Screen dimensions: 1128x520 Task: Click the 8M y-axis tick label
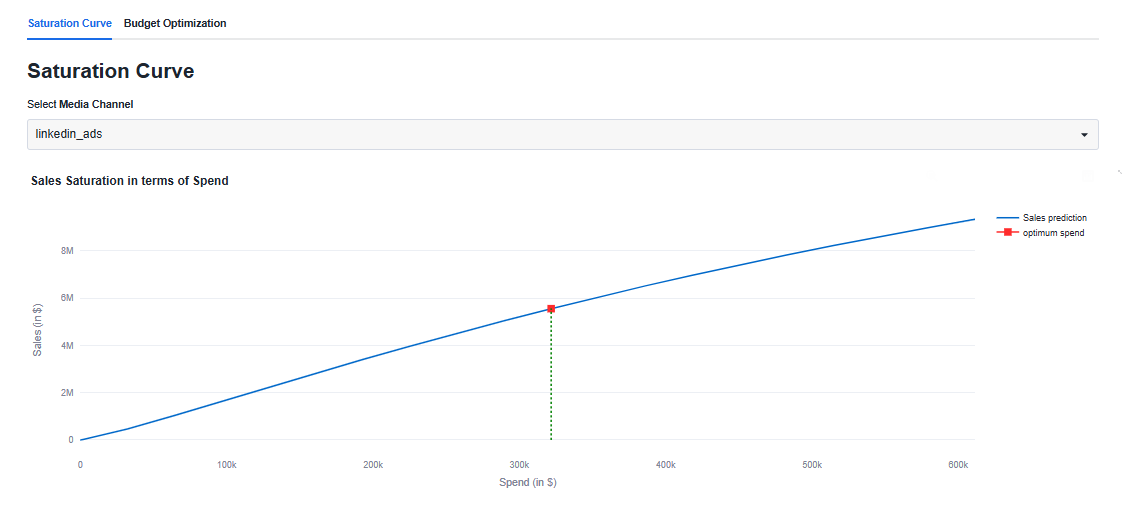pos(68,251)
